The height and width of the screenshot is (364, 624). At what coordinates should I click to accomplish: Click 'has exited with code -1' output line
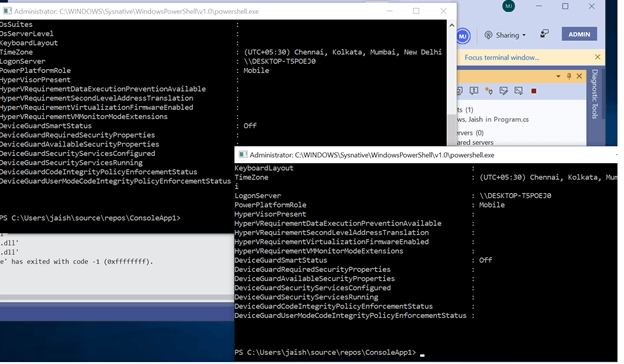tap(76, 261)
